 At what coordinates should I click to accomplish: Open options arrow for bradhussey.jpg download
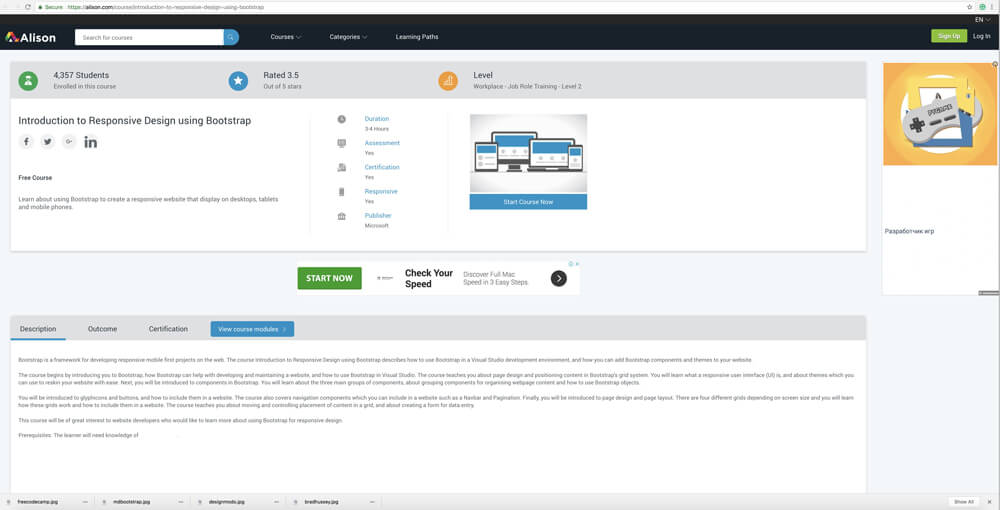coord(372,502)
